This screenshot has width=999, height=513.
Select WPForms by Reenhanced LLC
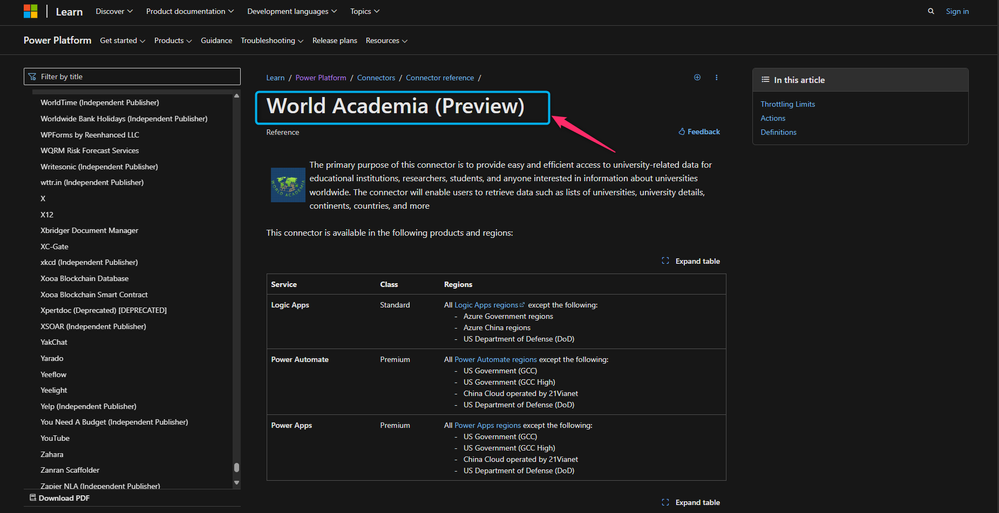coord(90,134)
